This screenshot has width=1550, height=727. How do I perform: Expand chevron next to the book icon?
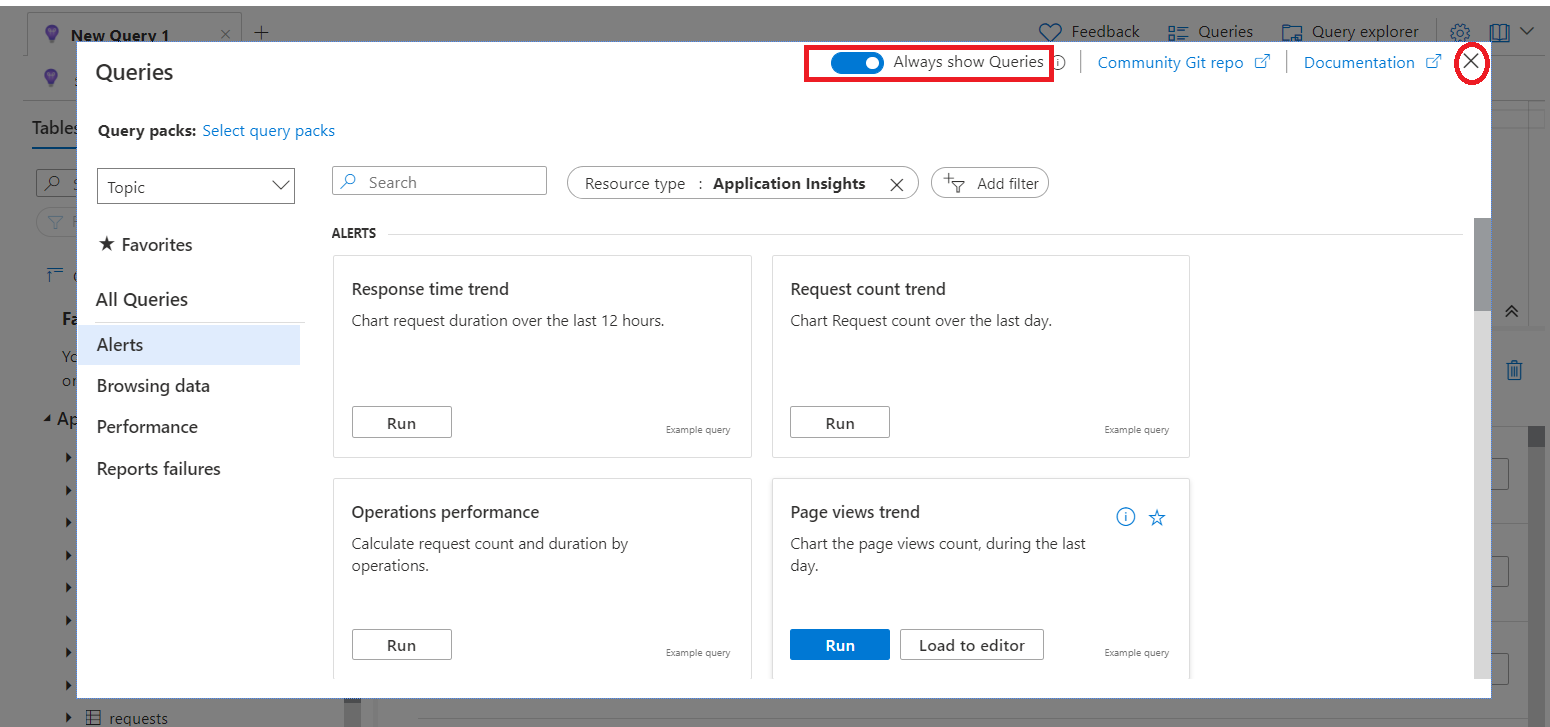1527,31
